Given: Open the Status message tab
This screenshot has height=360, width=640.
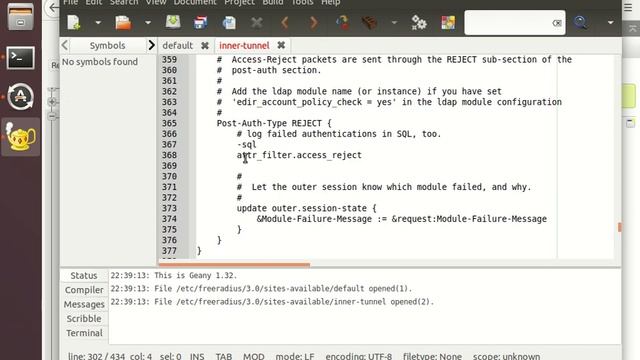Looking at the screenshot, I should coord(84,276).
